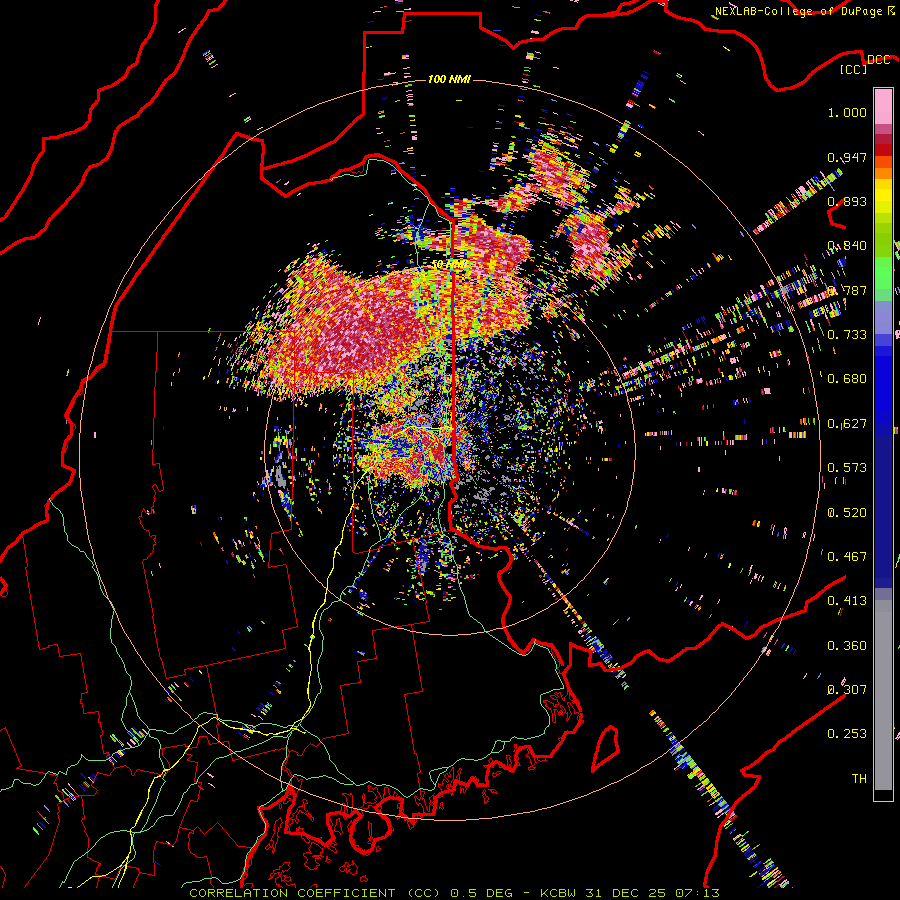
Task: Click the 0.307 scale value
Action: tap(847, 690)
